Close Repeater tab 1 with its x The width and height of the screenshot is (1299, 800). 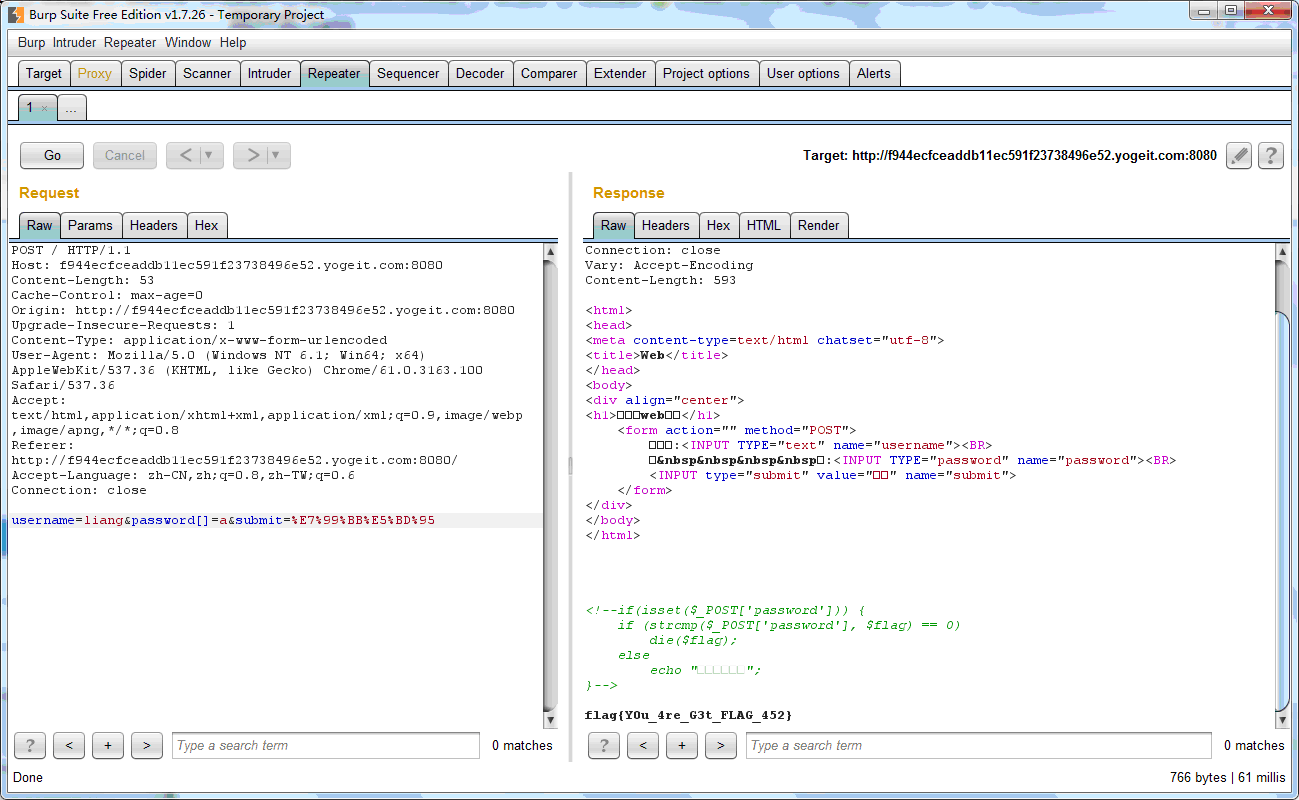44,108
